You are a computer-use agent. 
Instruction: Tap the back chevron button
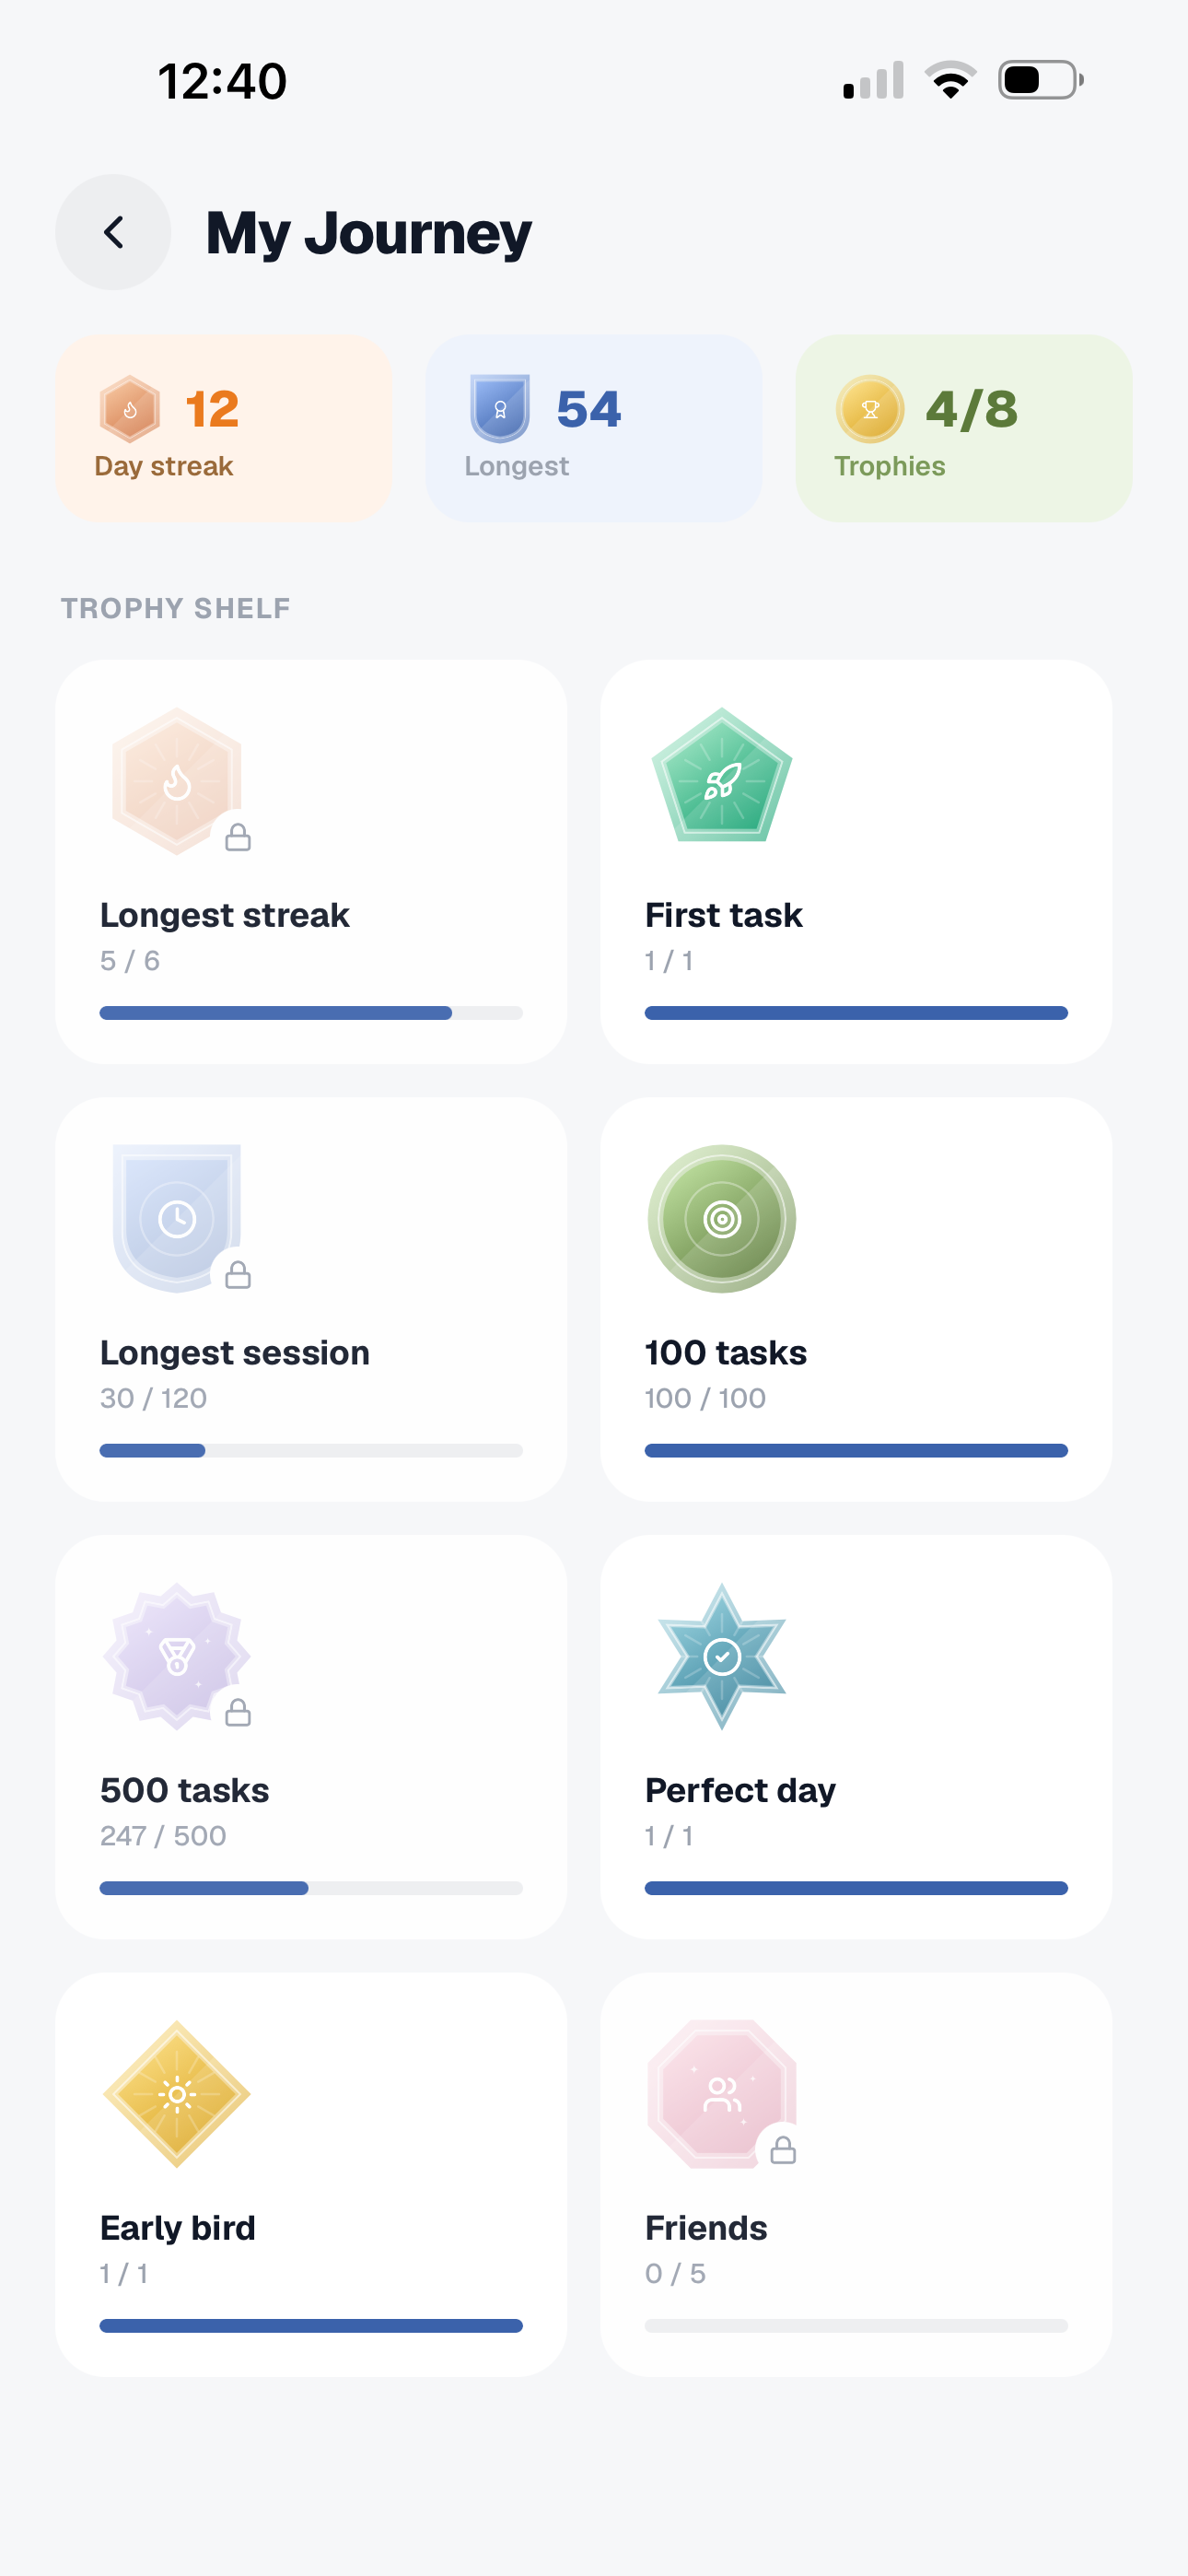[x=113, y=232]
